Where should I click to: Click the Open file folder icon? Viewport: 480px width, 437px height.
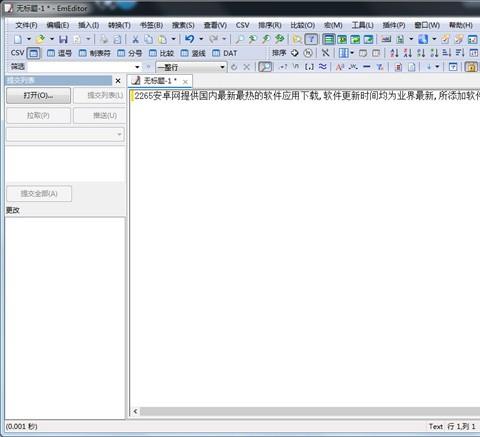(40, 40)
